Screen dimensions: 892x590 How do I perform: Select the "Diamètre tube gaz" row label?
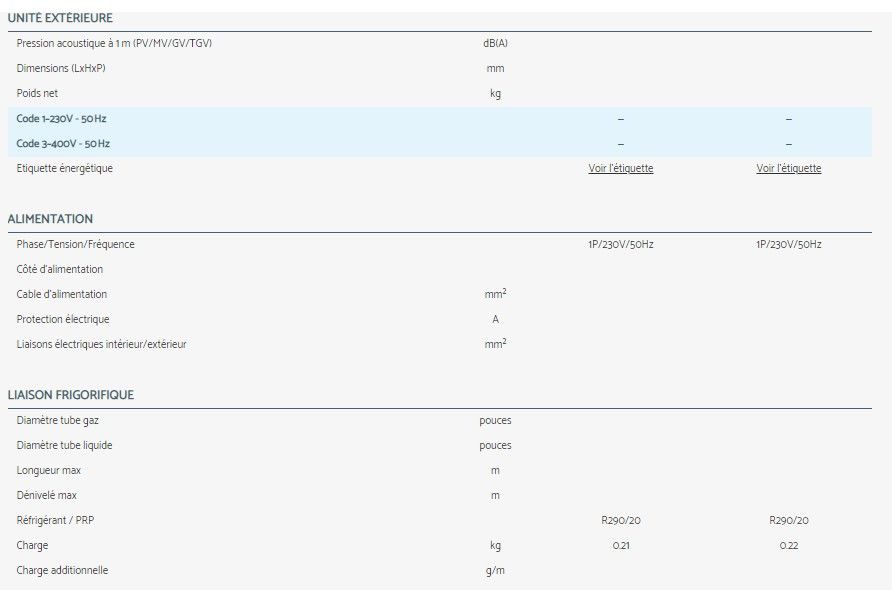coord(58,420)
